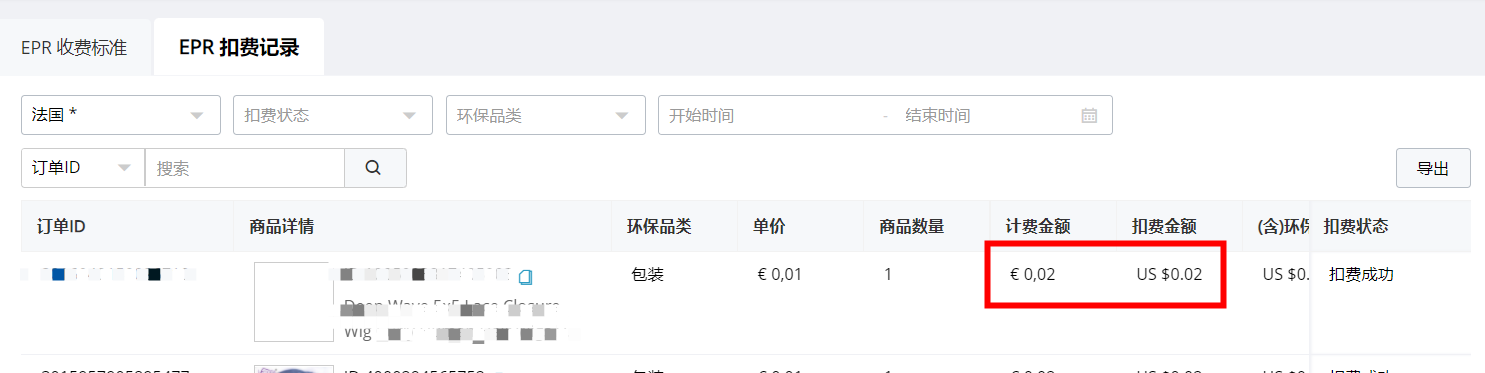The width and height of the screenshot is (1485, 373).
Task: Click the US $0.02 deduction amount cell
Action: pos(1169,274)
